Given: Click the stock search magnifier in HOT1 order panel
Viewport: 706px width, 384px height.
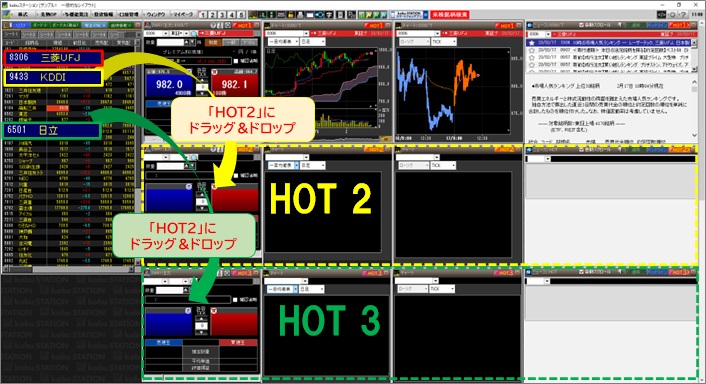Looking at the screenshot, I should (x=194, y=33).
